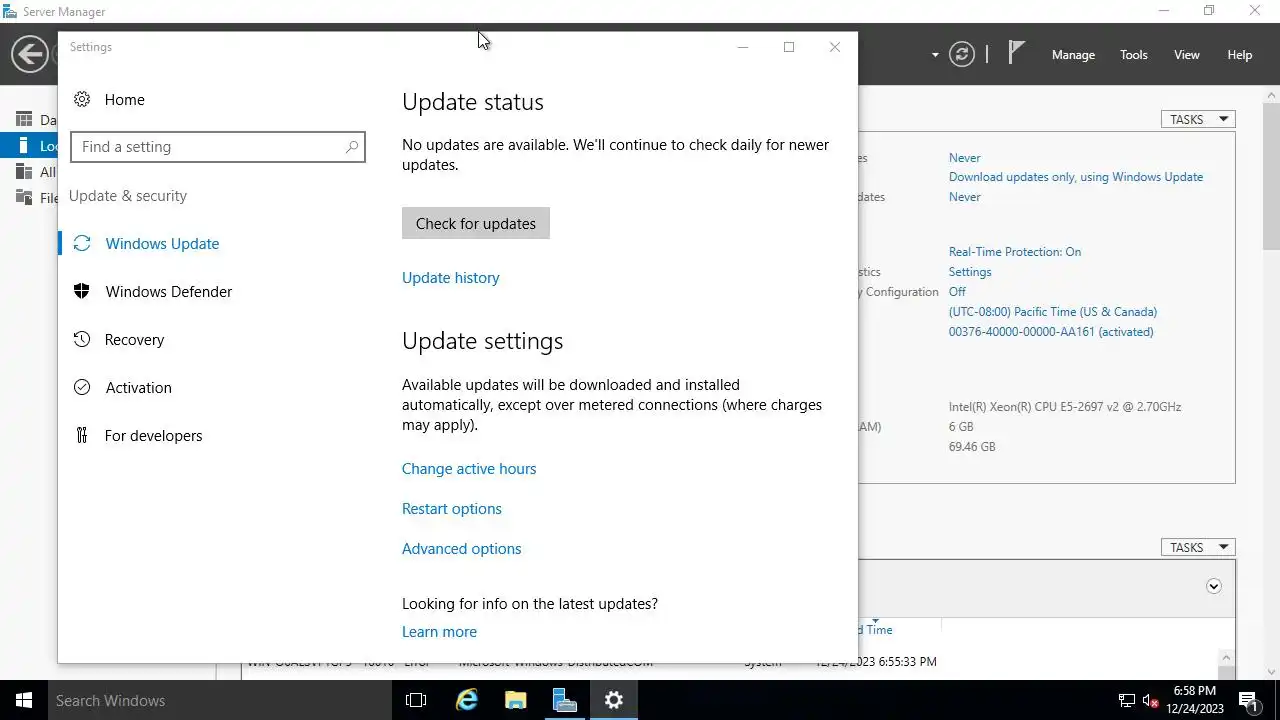Click the Pacific Time zone link

pyautogui.click(x=1053, y=312)
